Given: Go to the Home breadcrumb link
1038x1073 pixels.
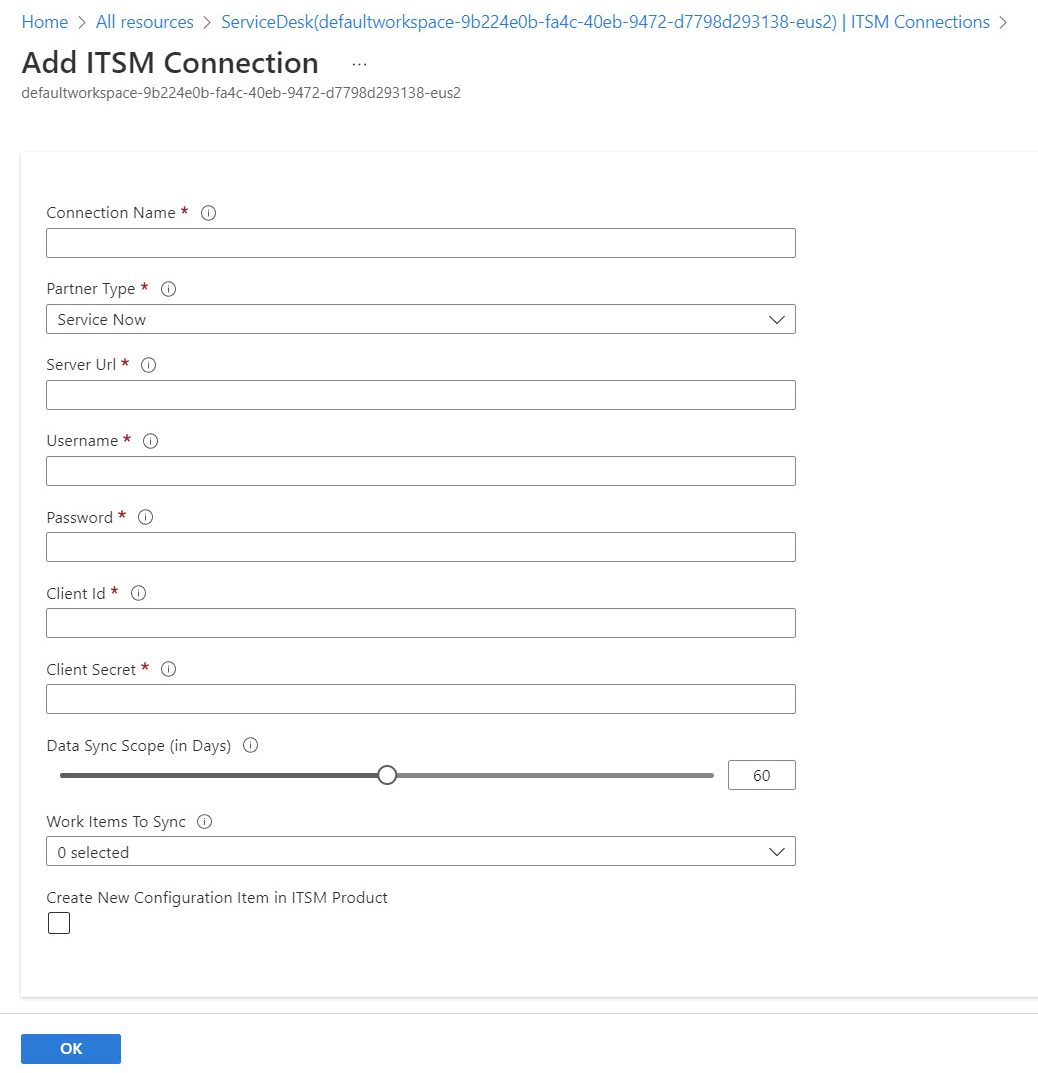Looking at the screenshot, I should tap(44, 22).
